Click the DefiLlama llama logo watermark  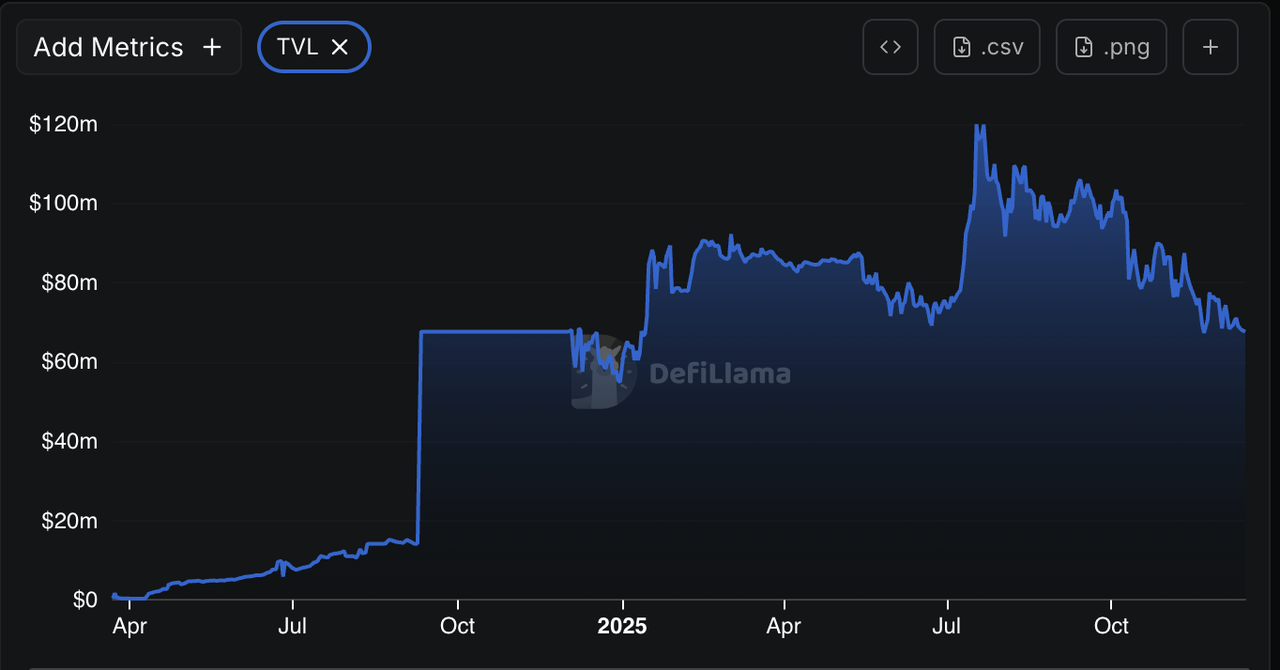603,373
